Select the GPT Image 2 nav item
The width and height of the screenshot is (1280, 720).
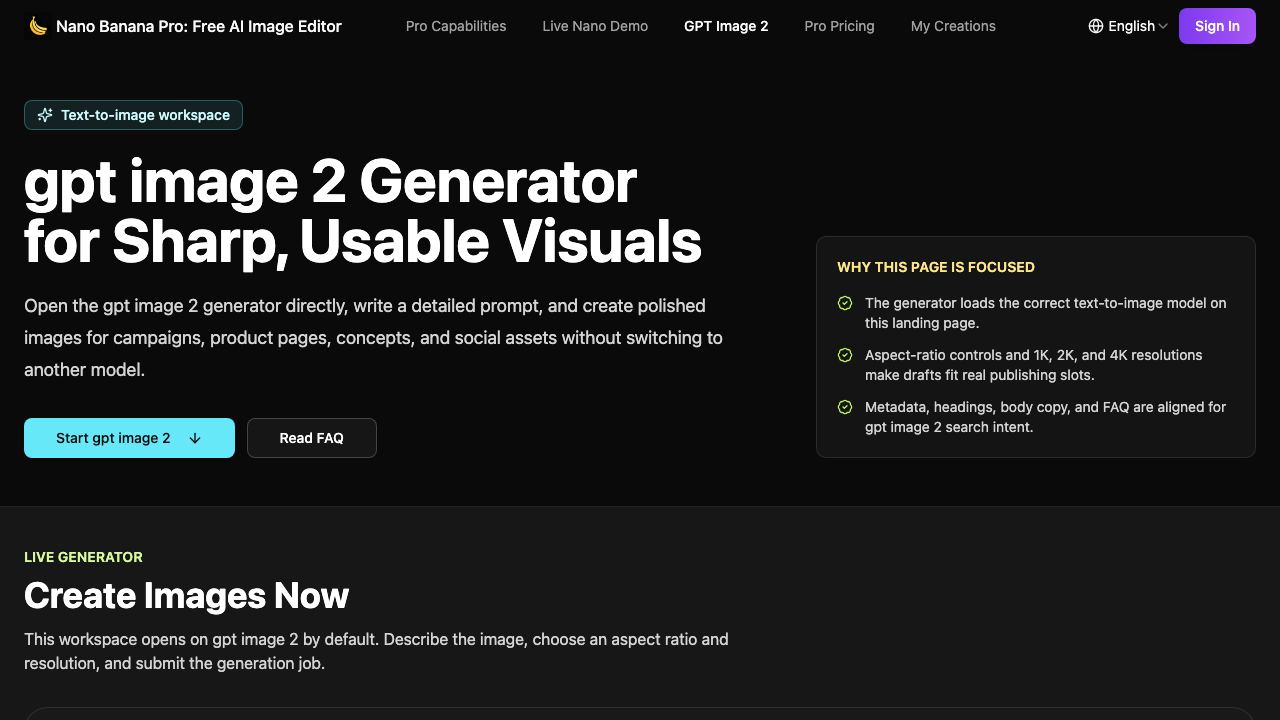726,26
